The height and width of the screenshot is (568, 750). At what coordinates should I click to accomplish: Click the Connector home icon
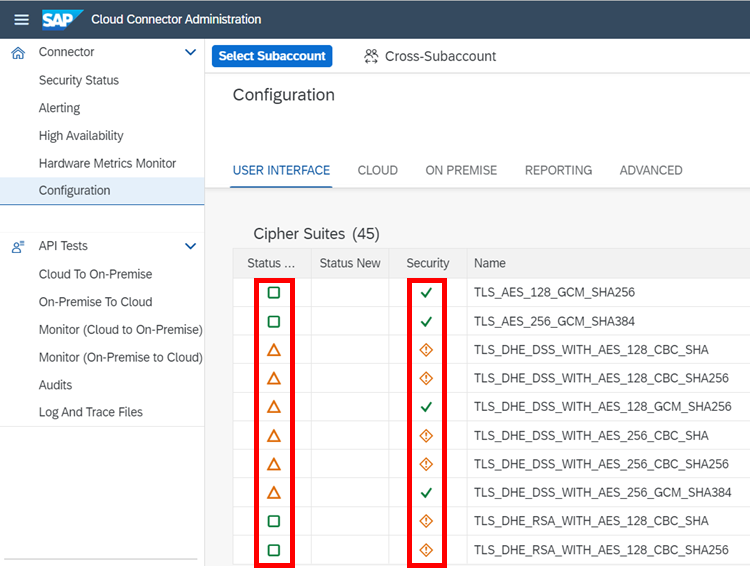tap(18, 53)
